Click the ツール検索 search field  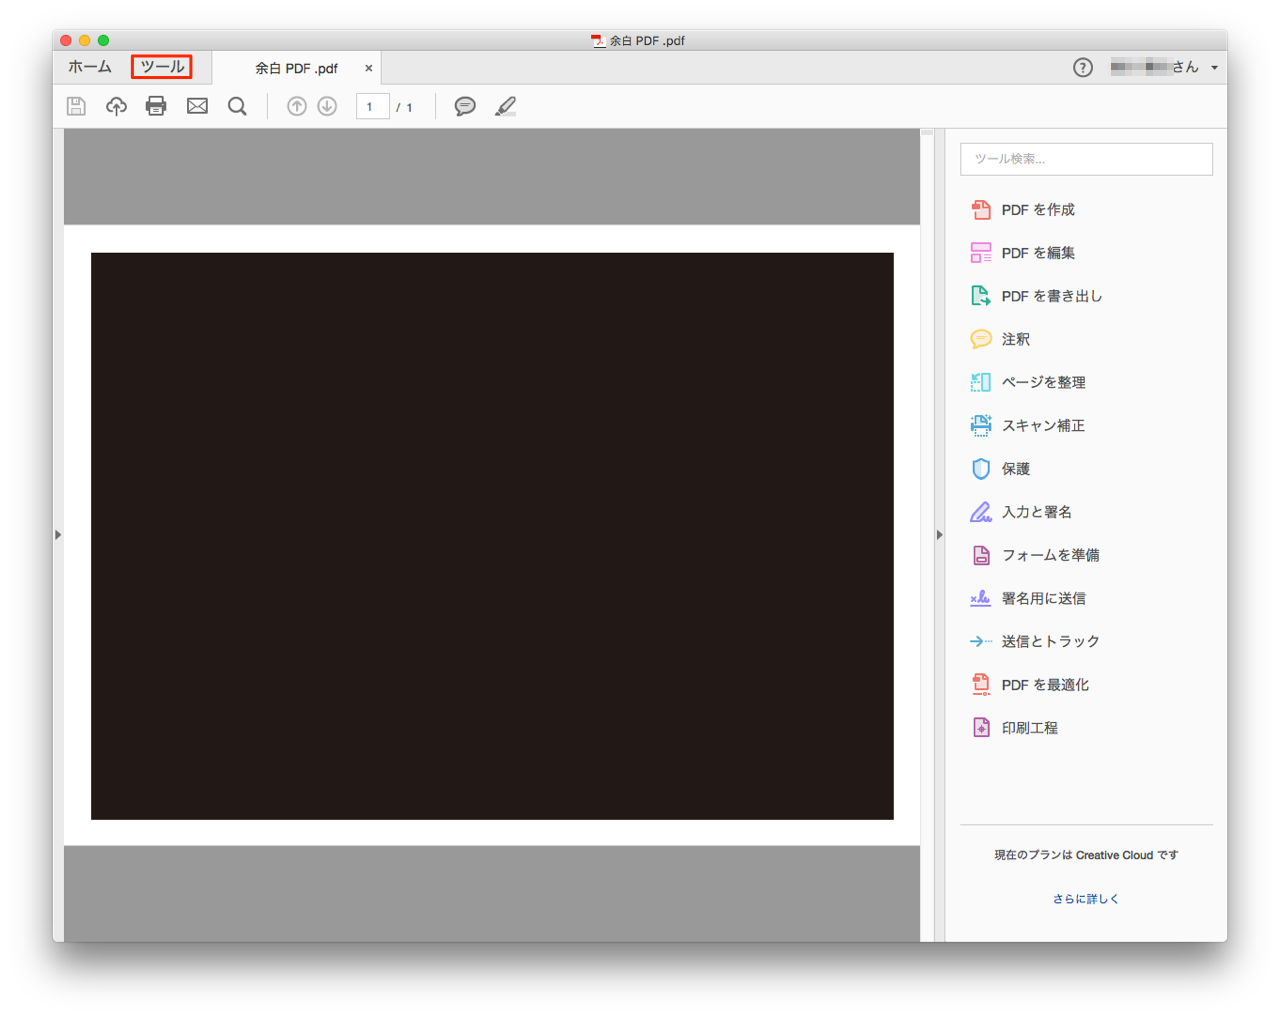[x=1086, y=159]
